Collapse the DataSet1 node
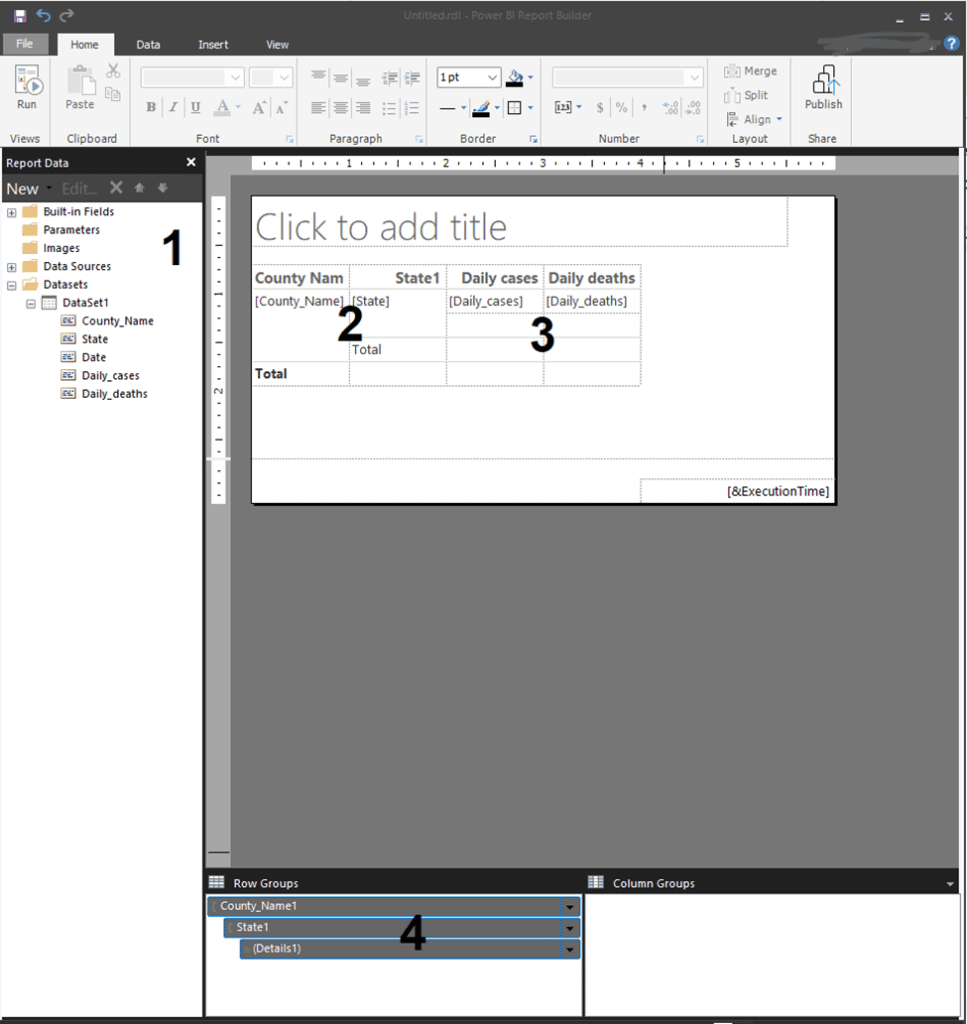967x1024 pixels. point(31,304)
